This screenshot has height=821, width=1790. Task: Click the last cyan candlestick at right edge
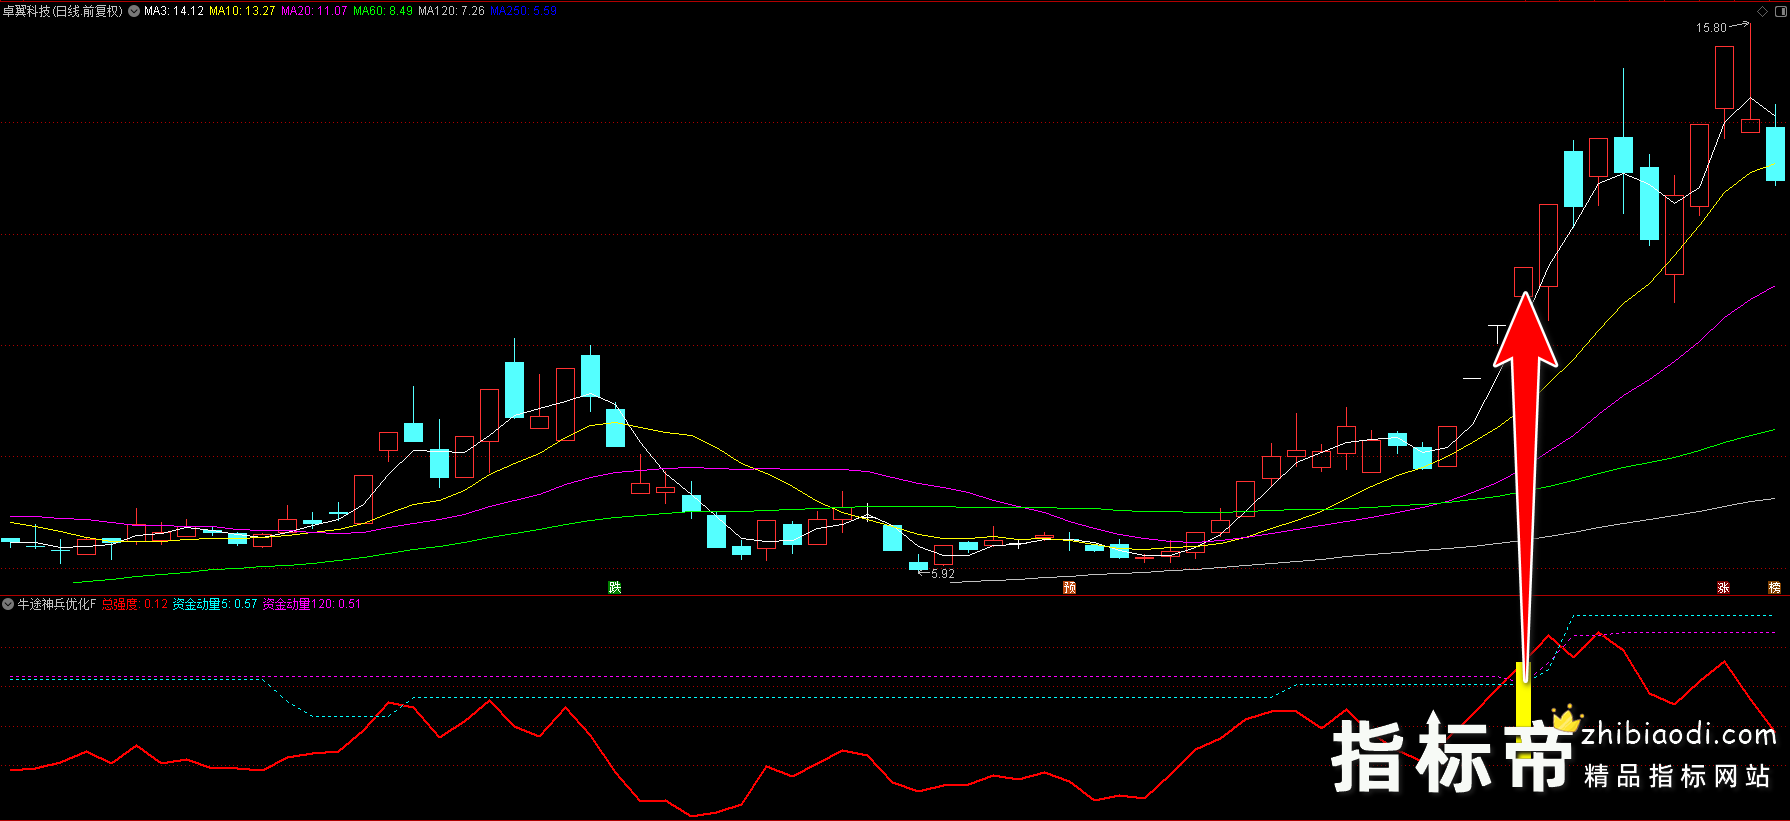[x=1775, y=153]
